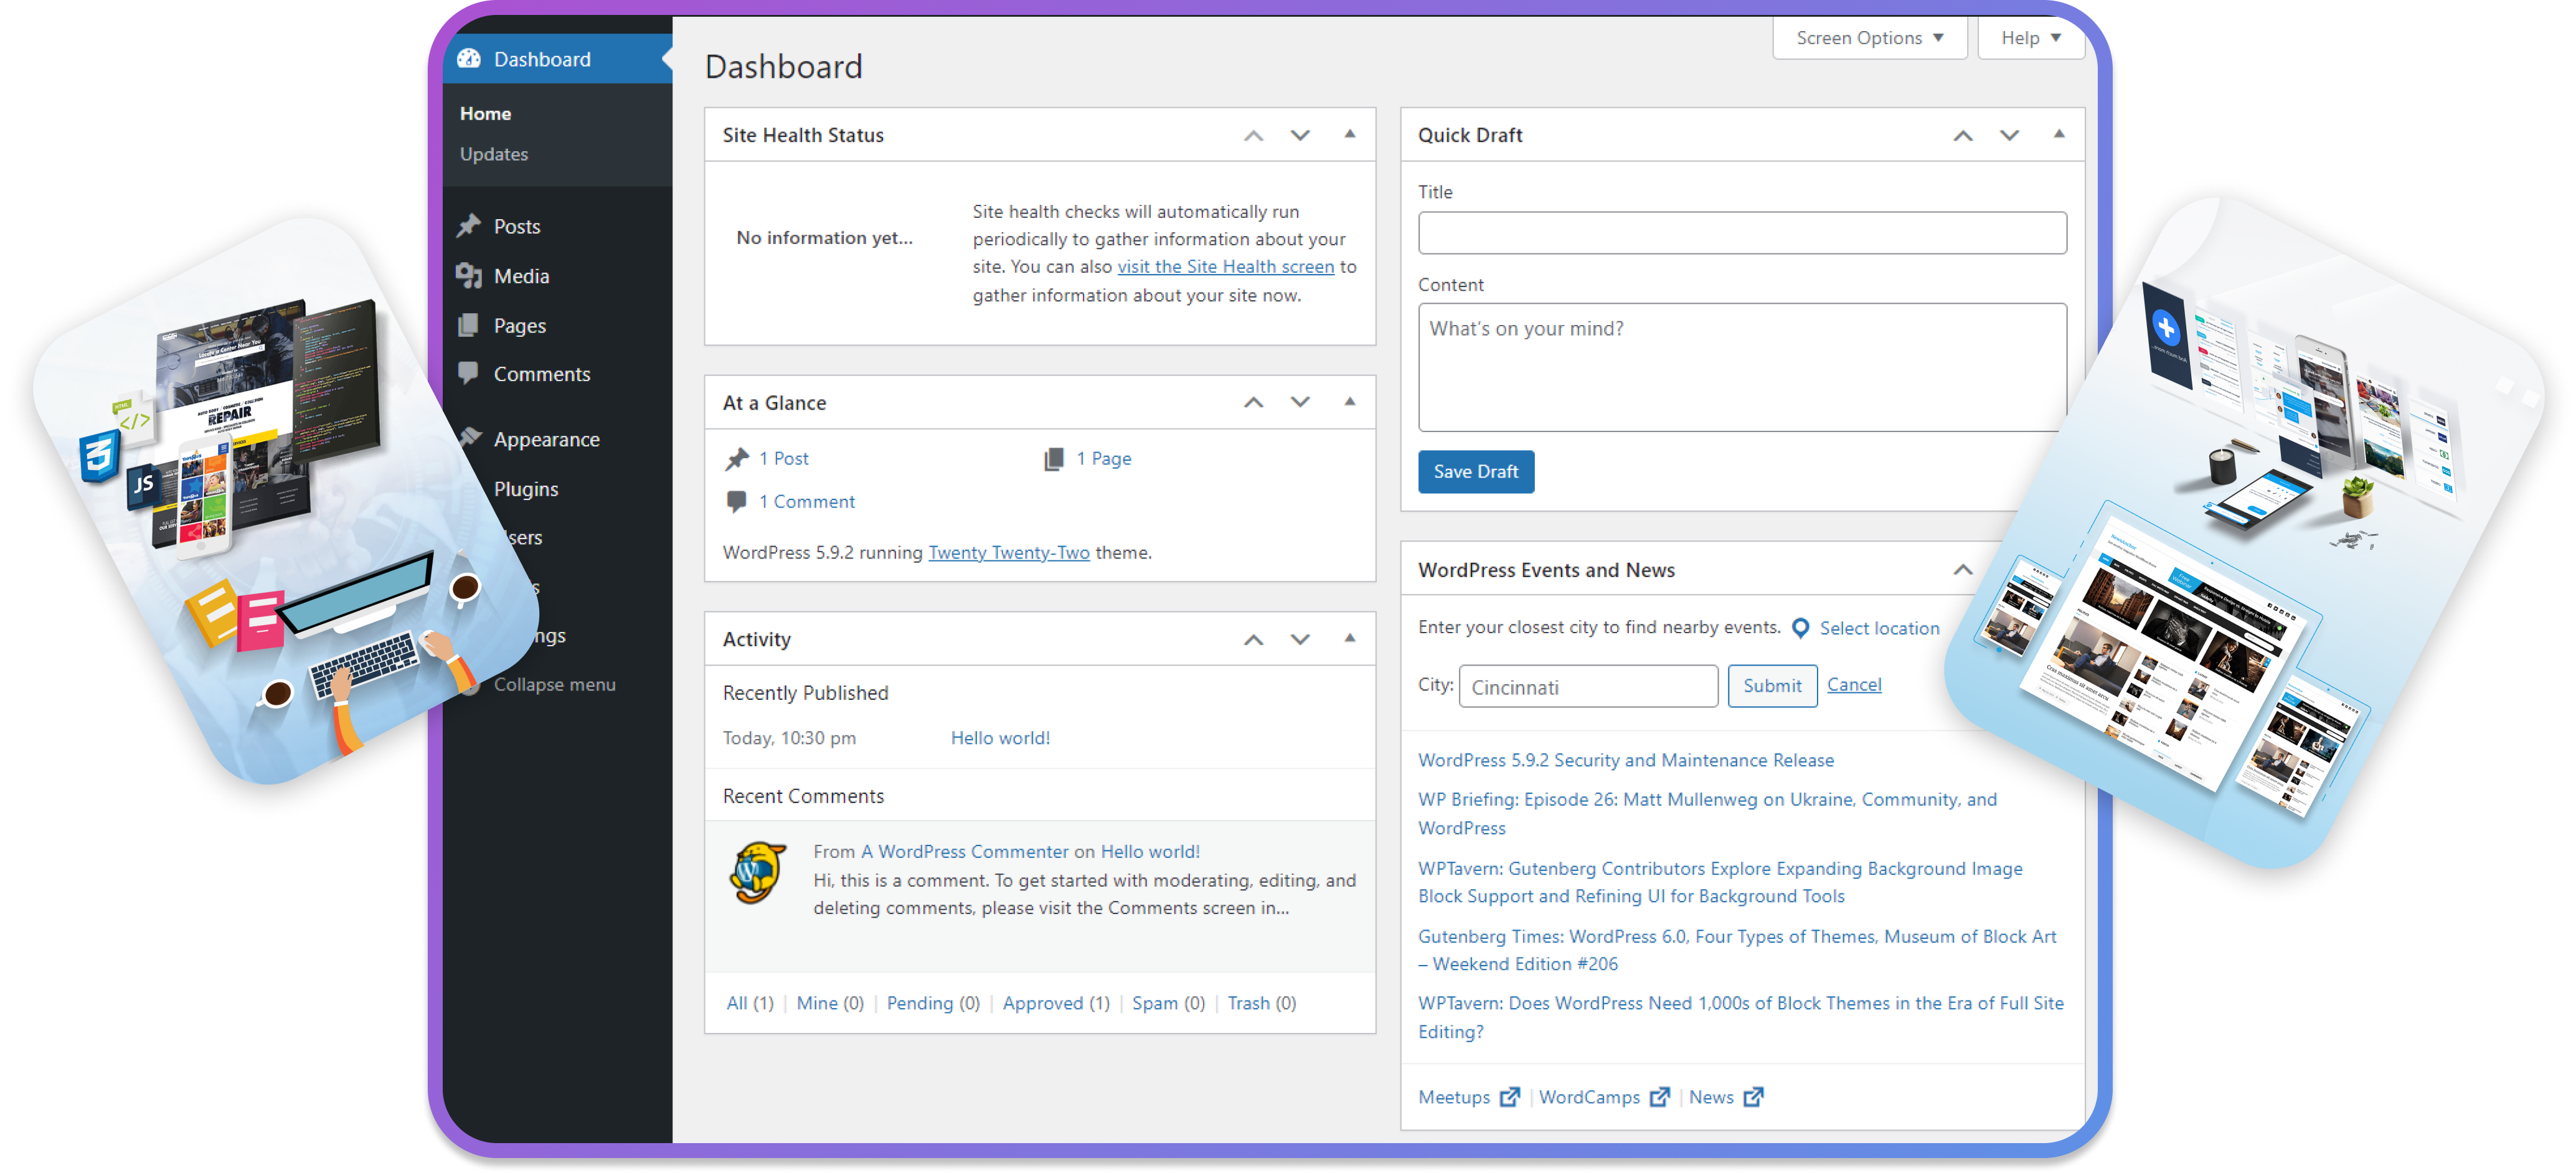Open the Meetups link
The height and width of the screenshot is (1173, 2576).
pos(1454,1098)
